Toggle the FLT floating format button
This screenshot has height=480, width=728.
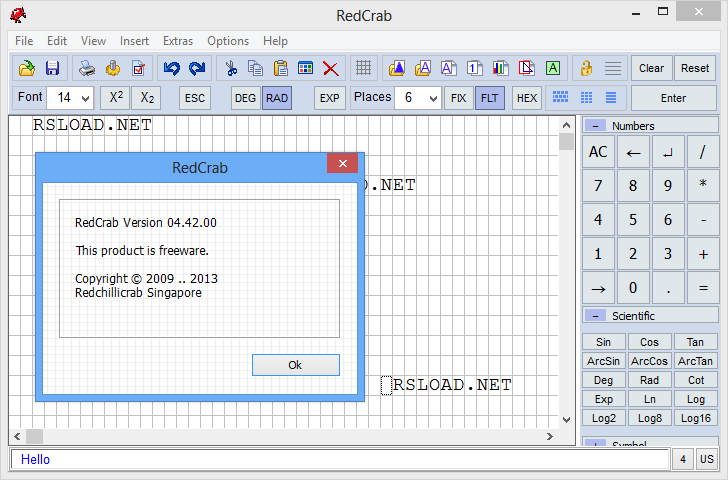[x=490, y=98]
